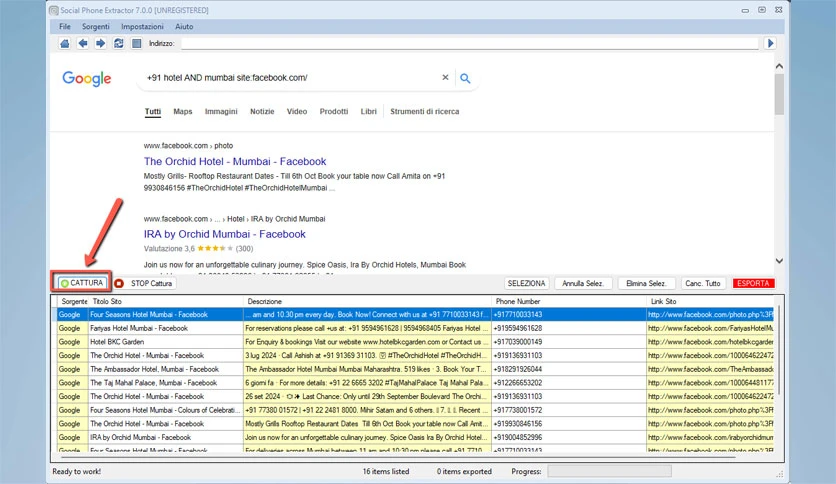The width and height of the screenshot is (836, 484).
Task: Click the Indirizzo address input field
Action: 470,43
